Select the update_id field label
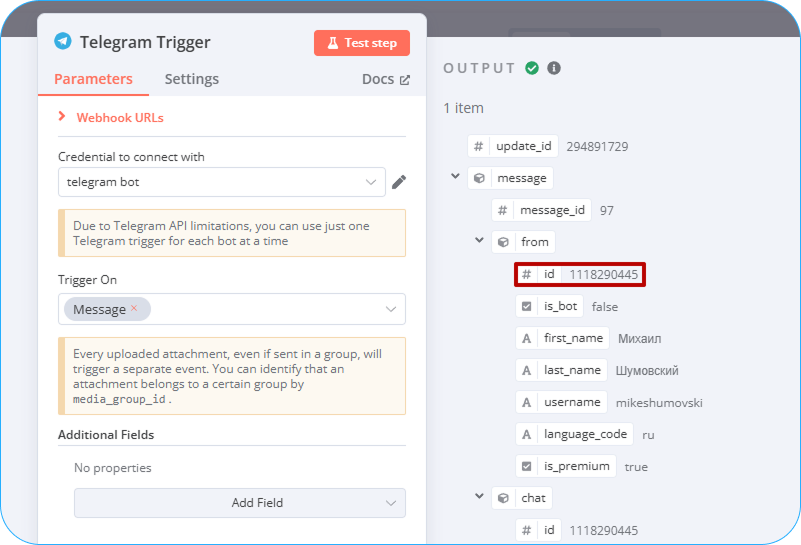This screenshot has height=545, width=801. [x=524, y=146]
